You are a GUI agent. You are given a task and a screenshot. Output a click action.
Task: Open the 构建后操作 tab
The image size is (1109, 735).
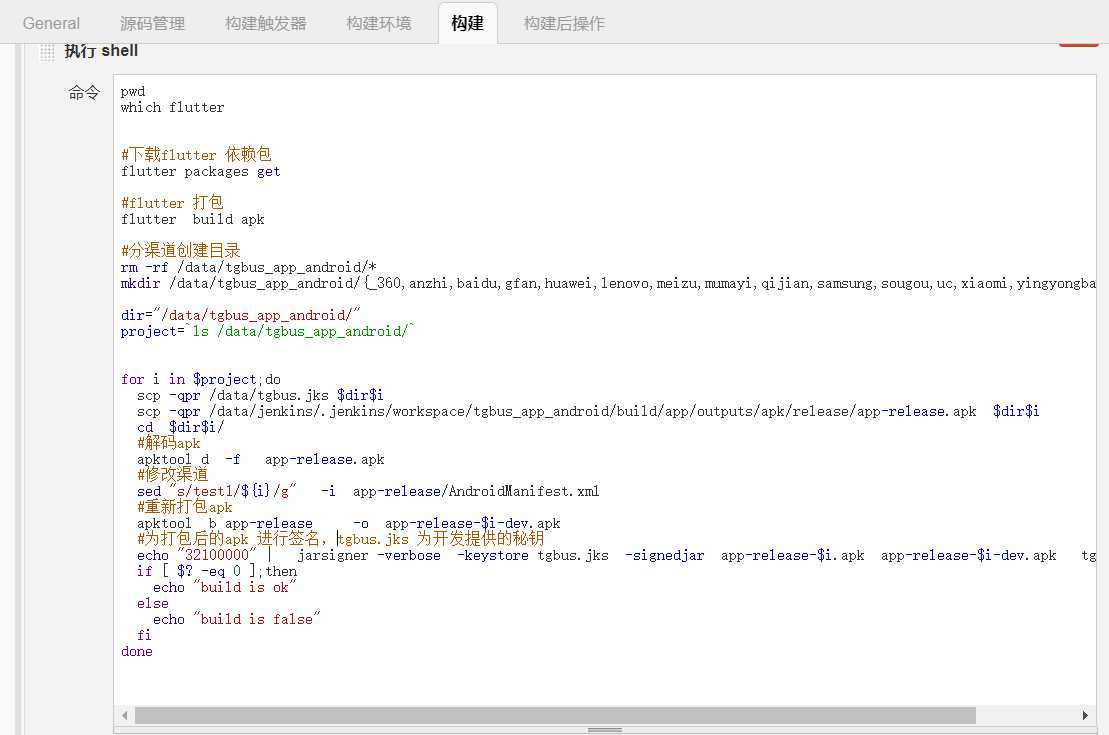tap(564, 23)
